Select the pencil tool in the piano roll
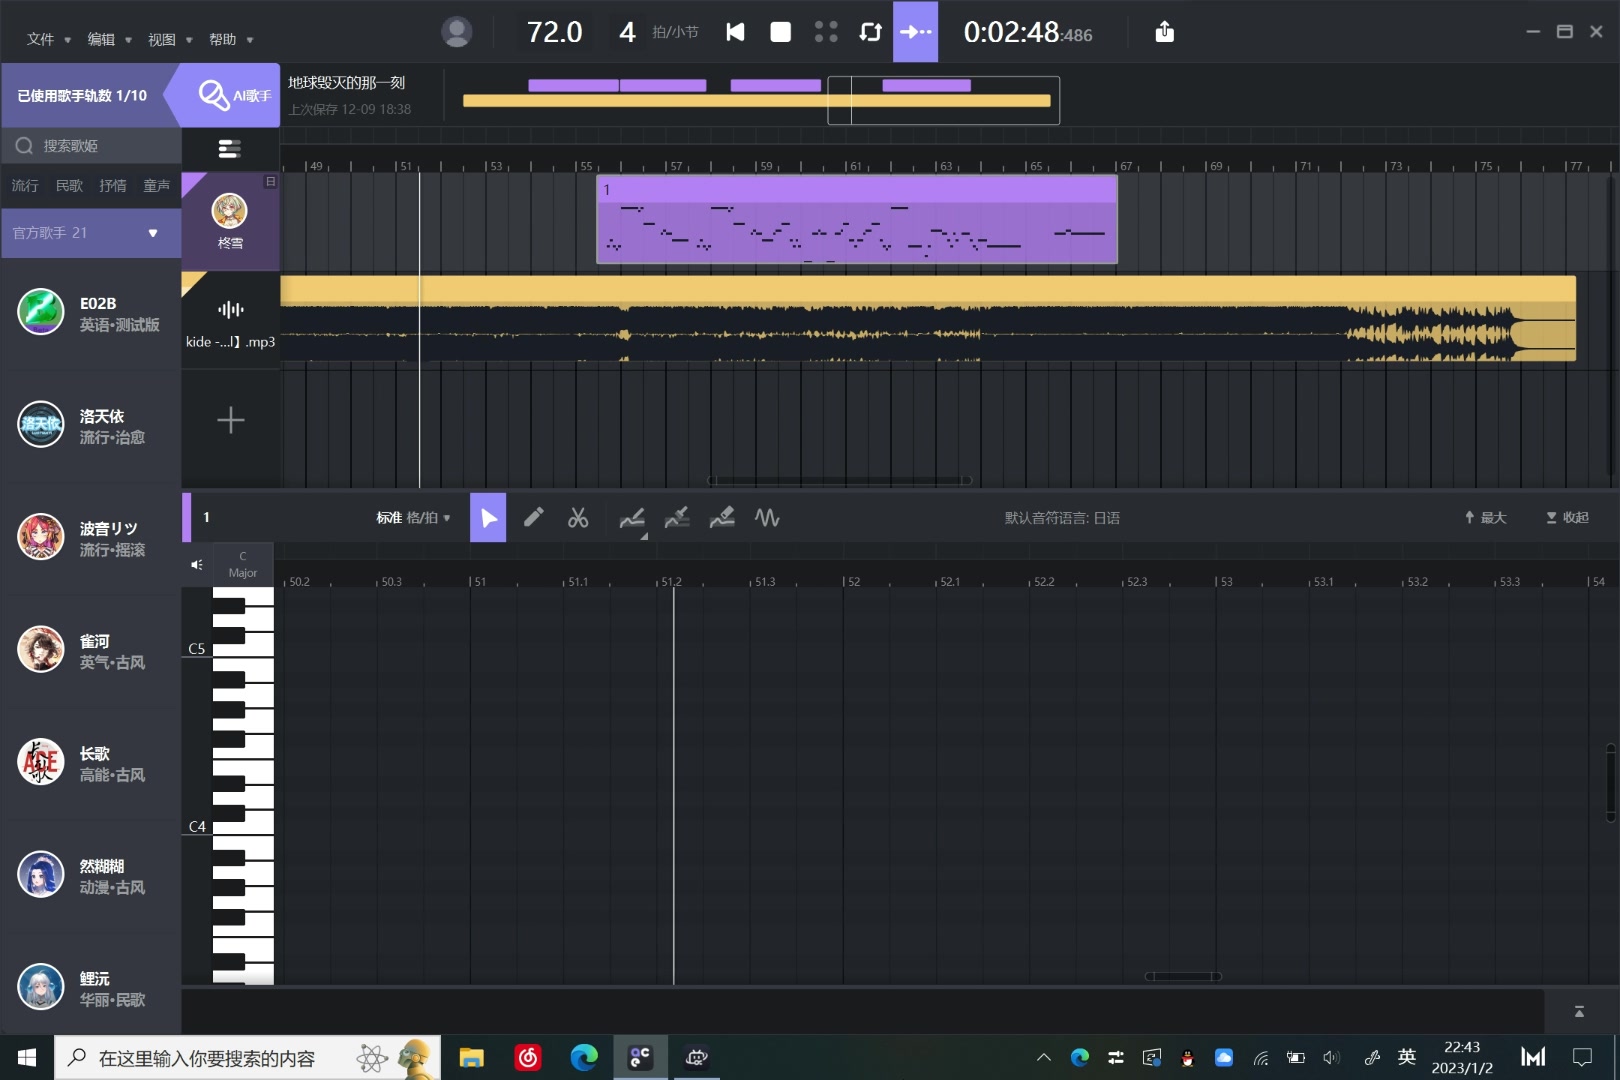 pos(533,517)
